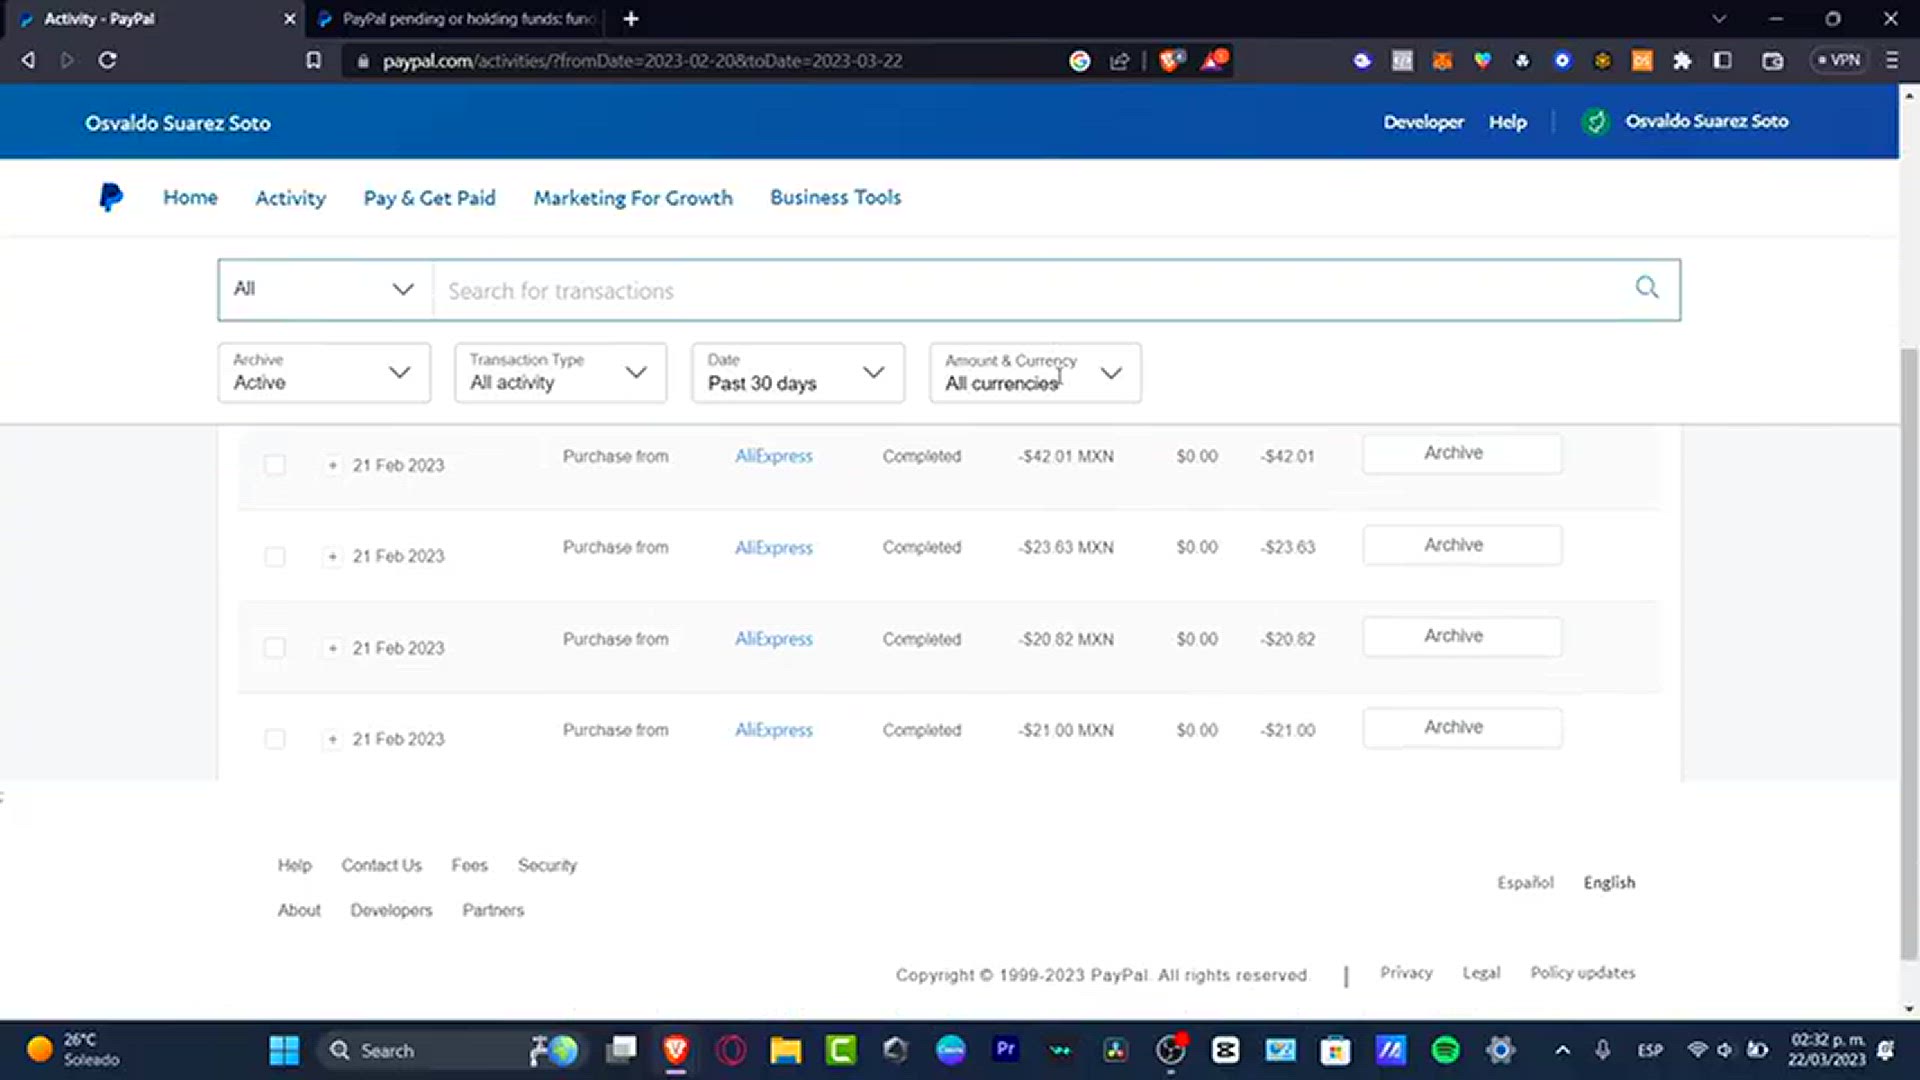Open the Help link in blue header

(1507, 122)
